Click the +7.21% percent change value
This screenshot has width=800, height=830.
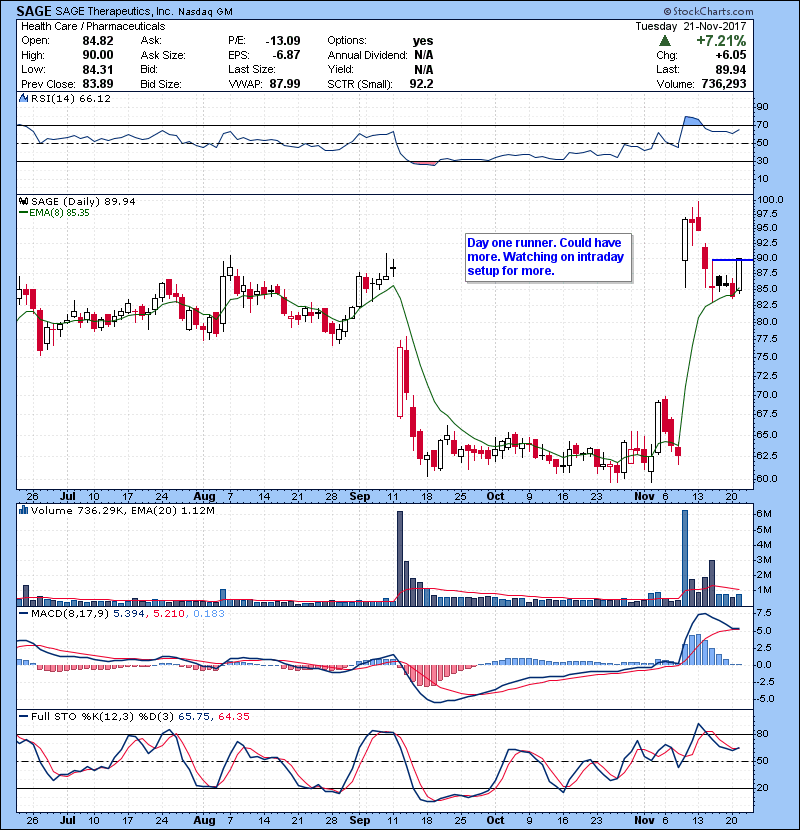click(x=721, y=41)
